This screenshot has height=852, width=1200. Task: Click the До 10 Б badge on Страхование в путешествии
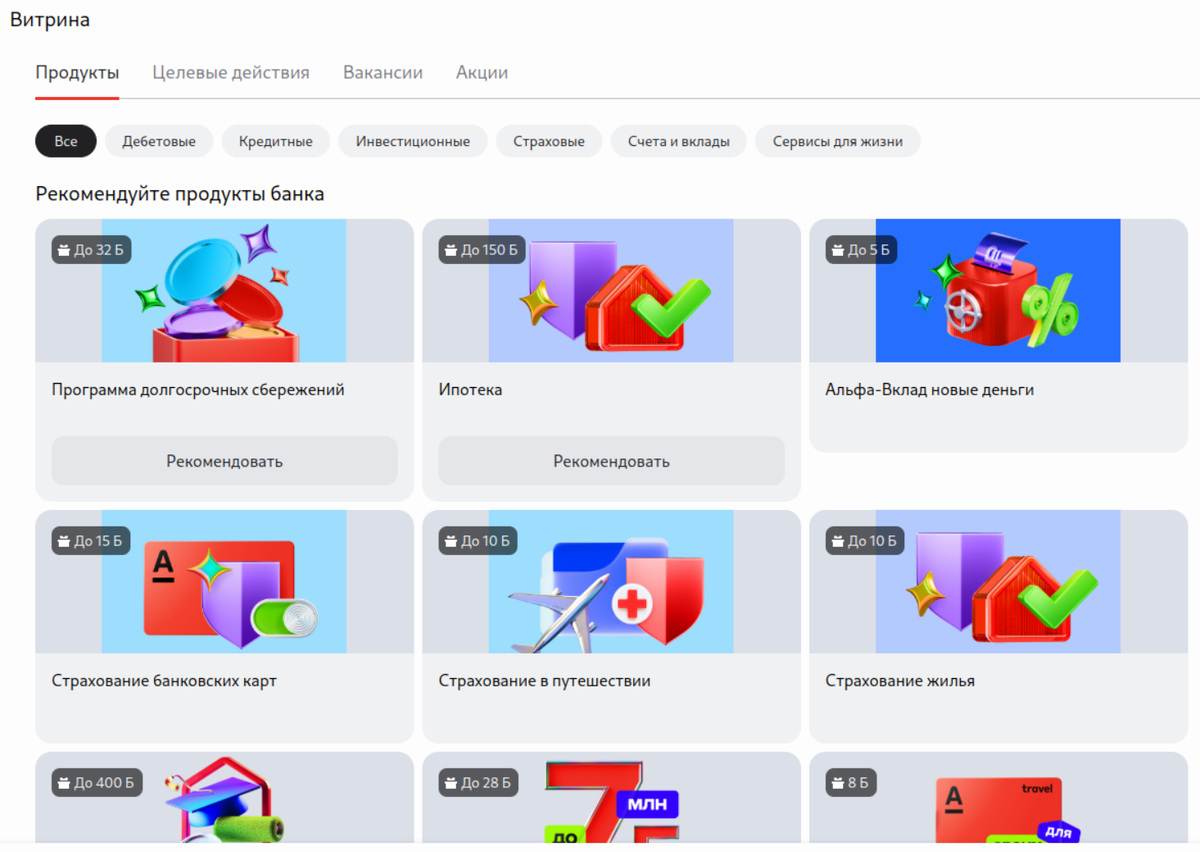coord(479,541)
